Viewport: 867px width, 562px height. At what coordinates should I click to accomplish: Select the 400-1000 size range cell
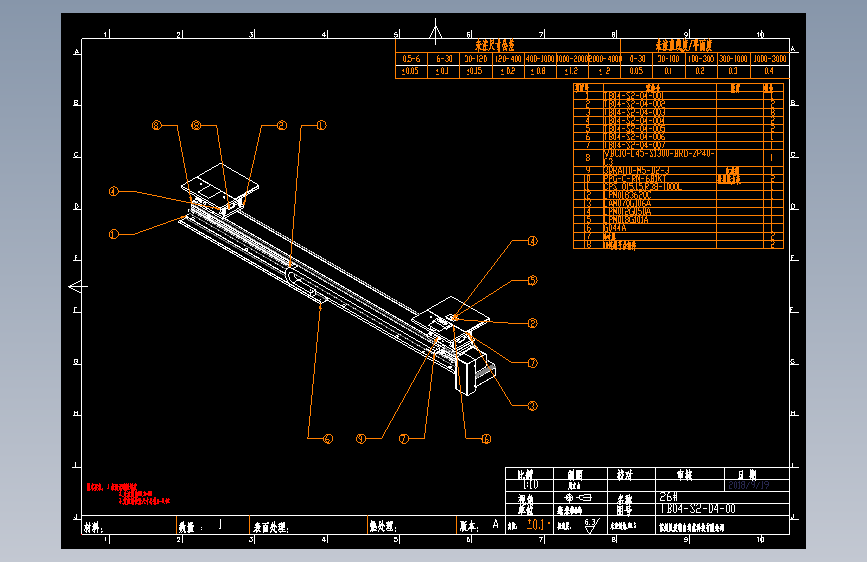click(540, 59)
